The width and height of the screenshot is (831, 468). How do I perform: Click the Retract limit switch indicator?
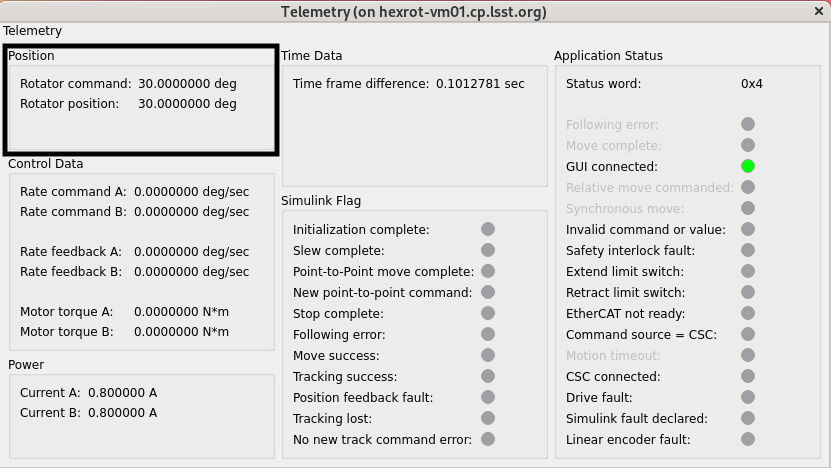click(x=748, y=292)
